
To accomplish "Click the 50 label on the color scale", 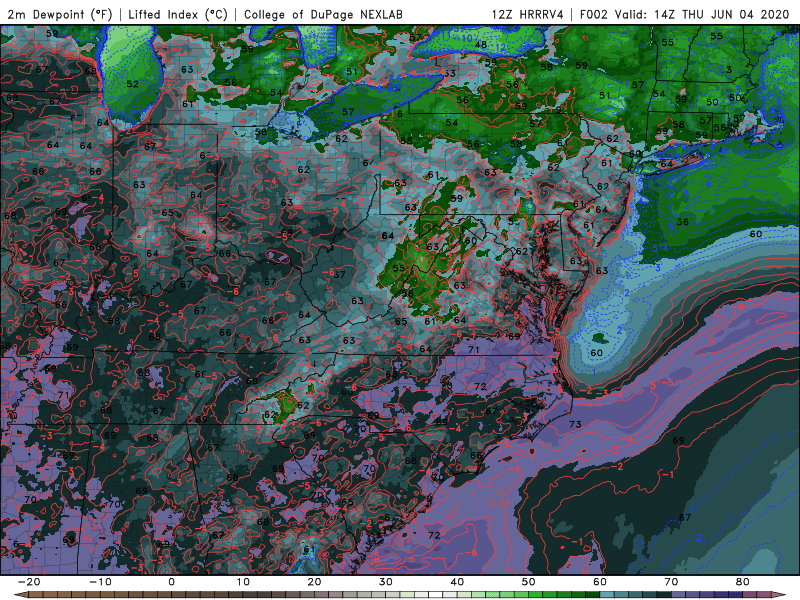I will (x=529, y=582).
